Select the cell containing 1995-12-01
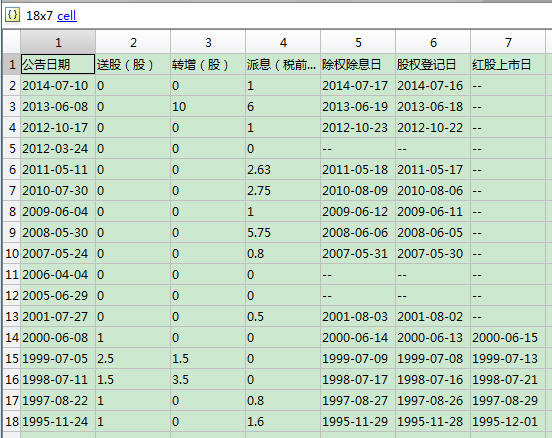 click(x=508, y=421)
